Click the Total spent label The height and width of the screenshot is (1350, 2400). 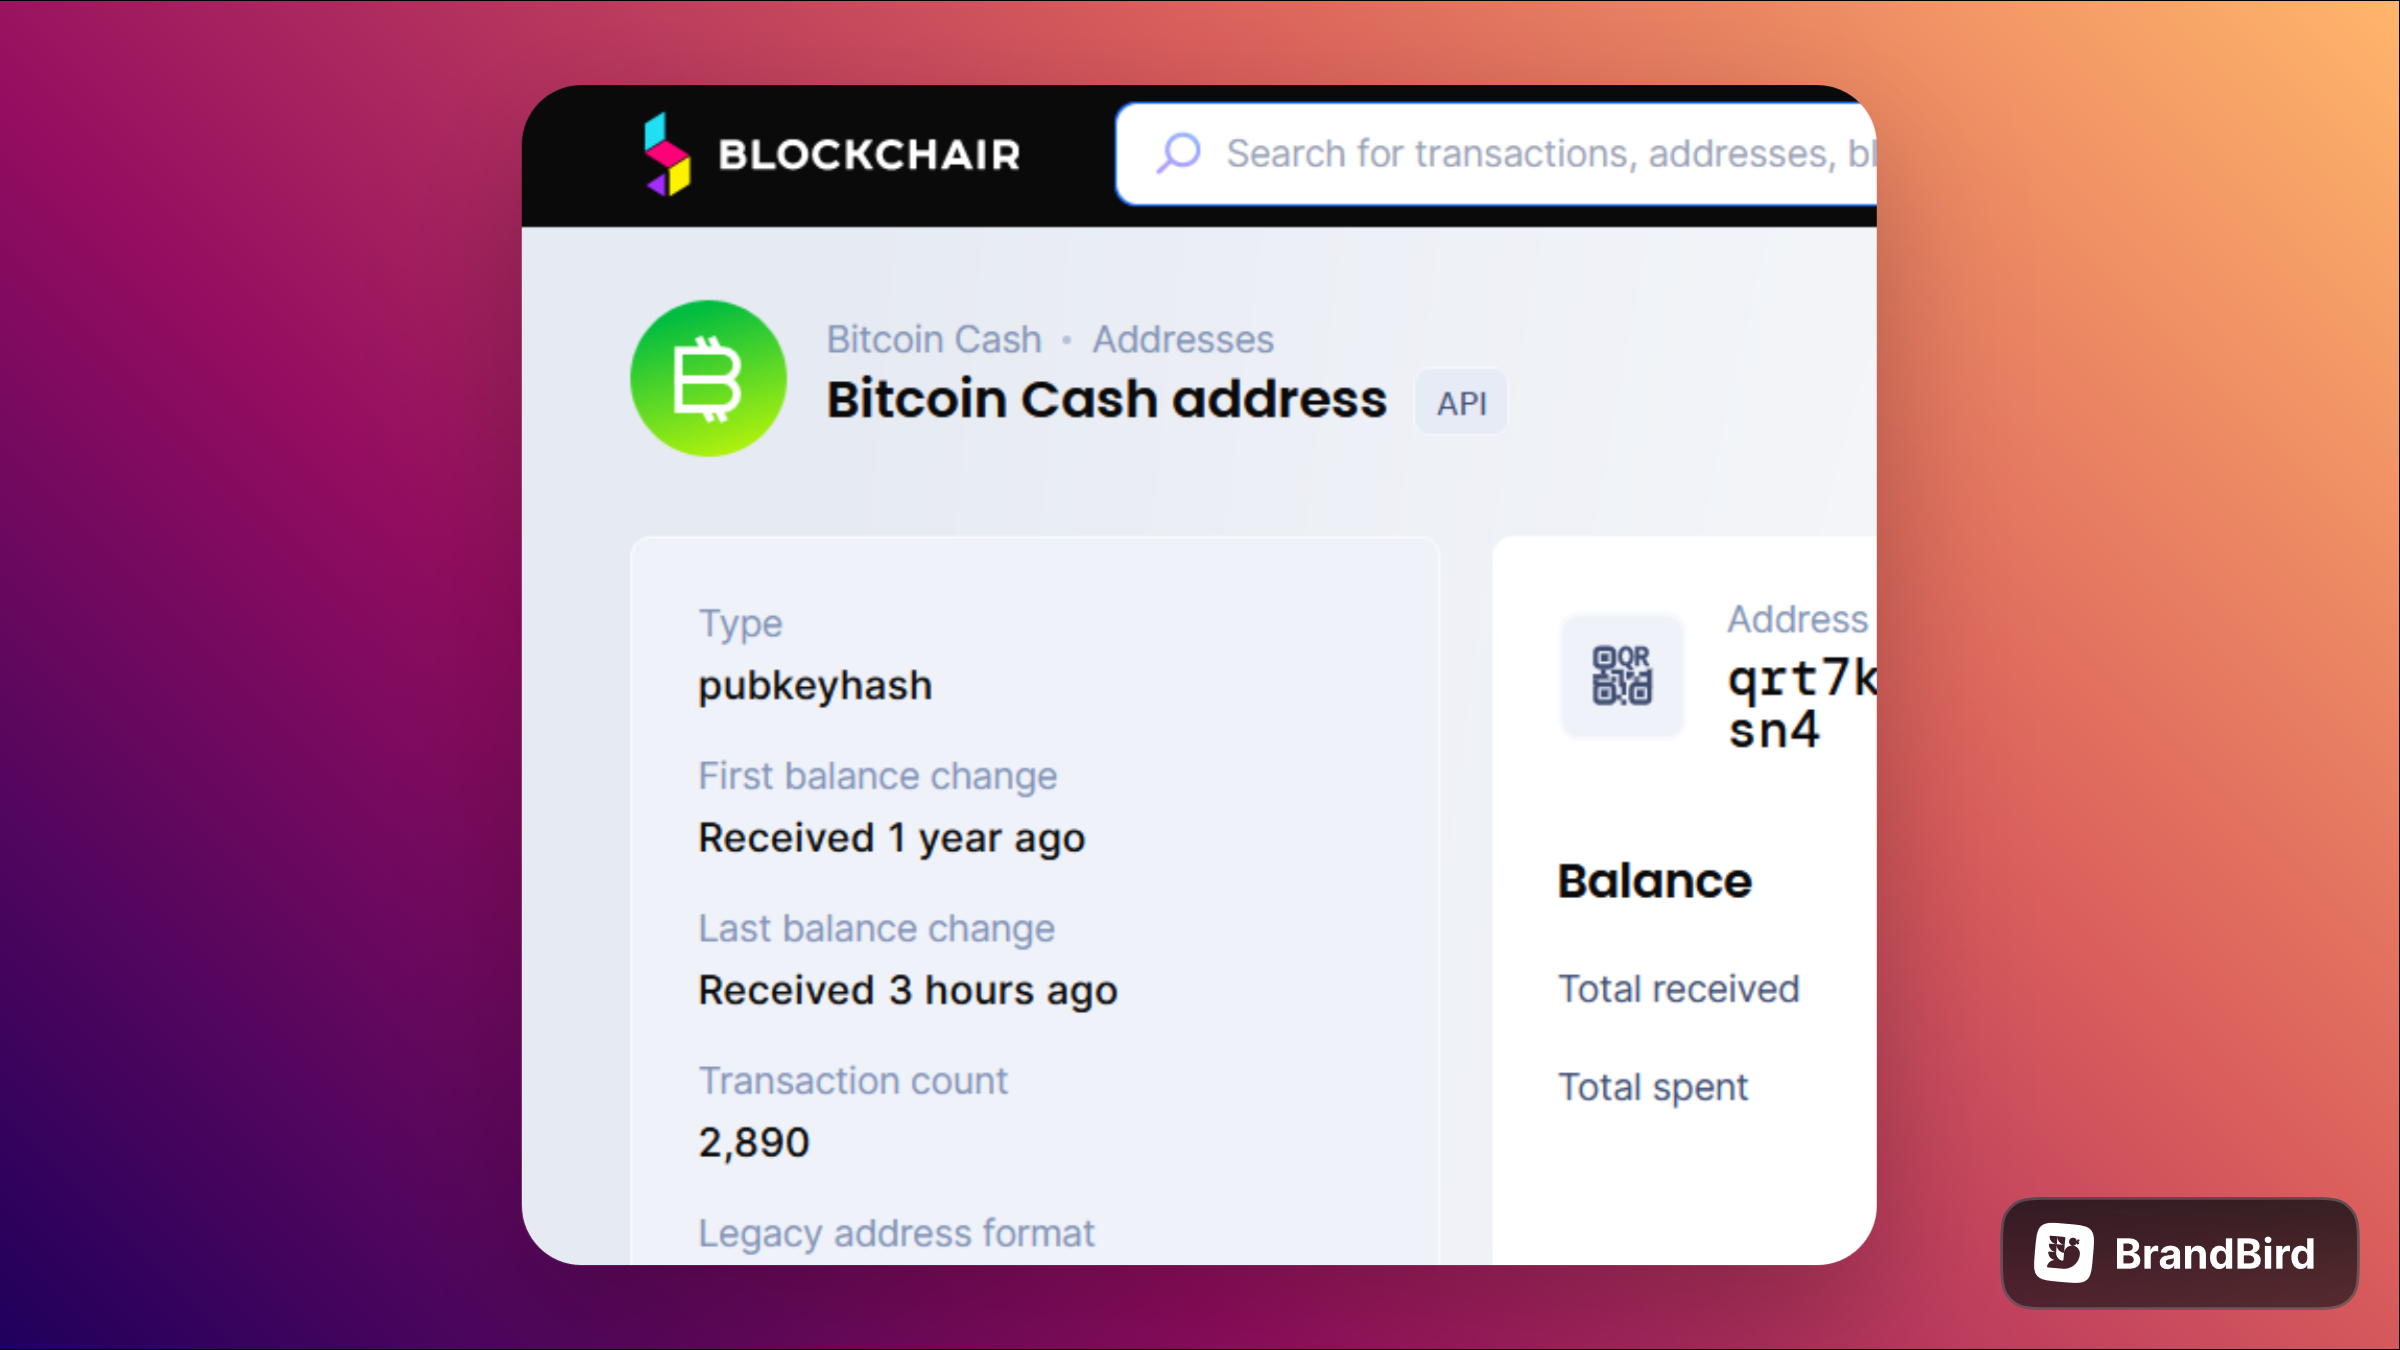[1653, 1087]
